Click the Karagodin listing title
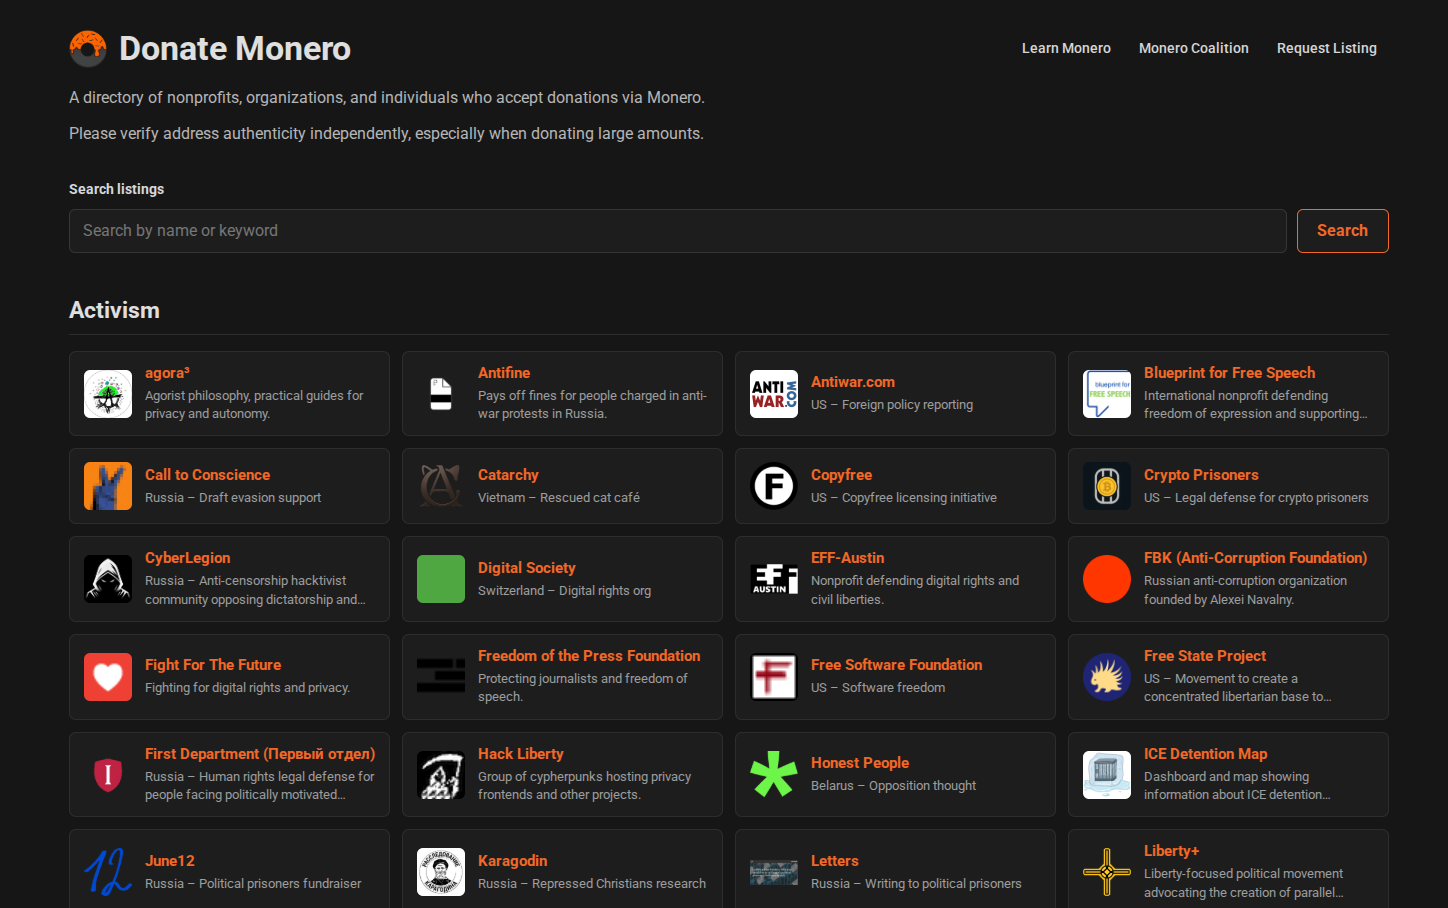 point(512,861)
